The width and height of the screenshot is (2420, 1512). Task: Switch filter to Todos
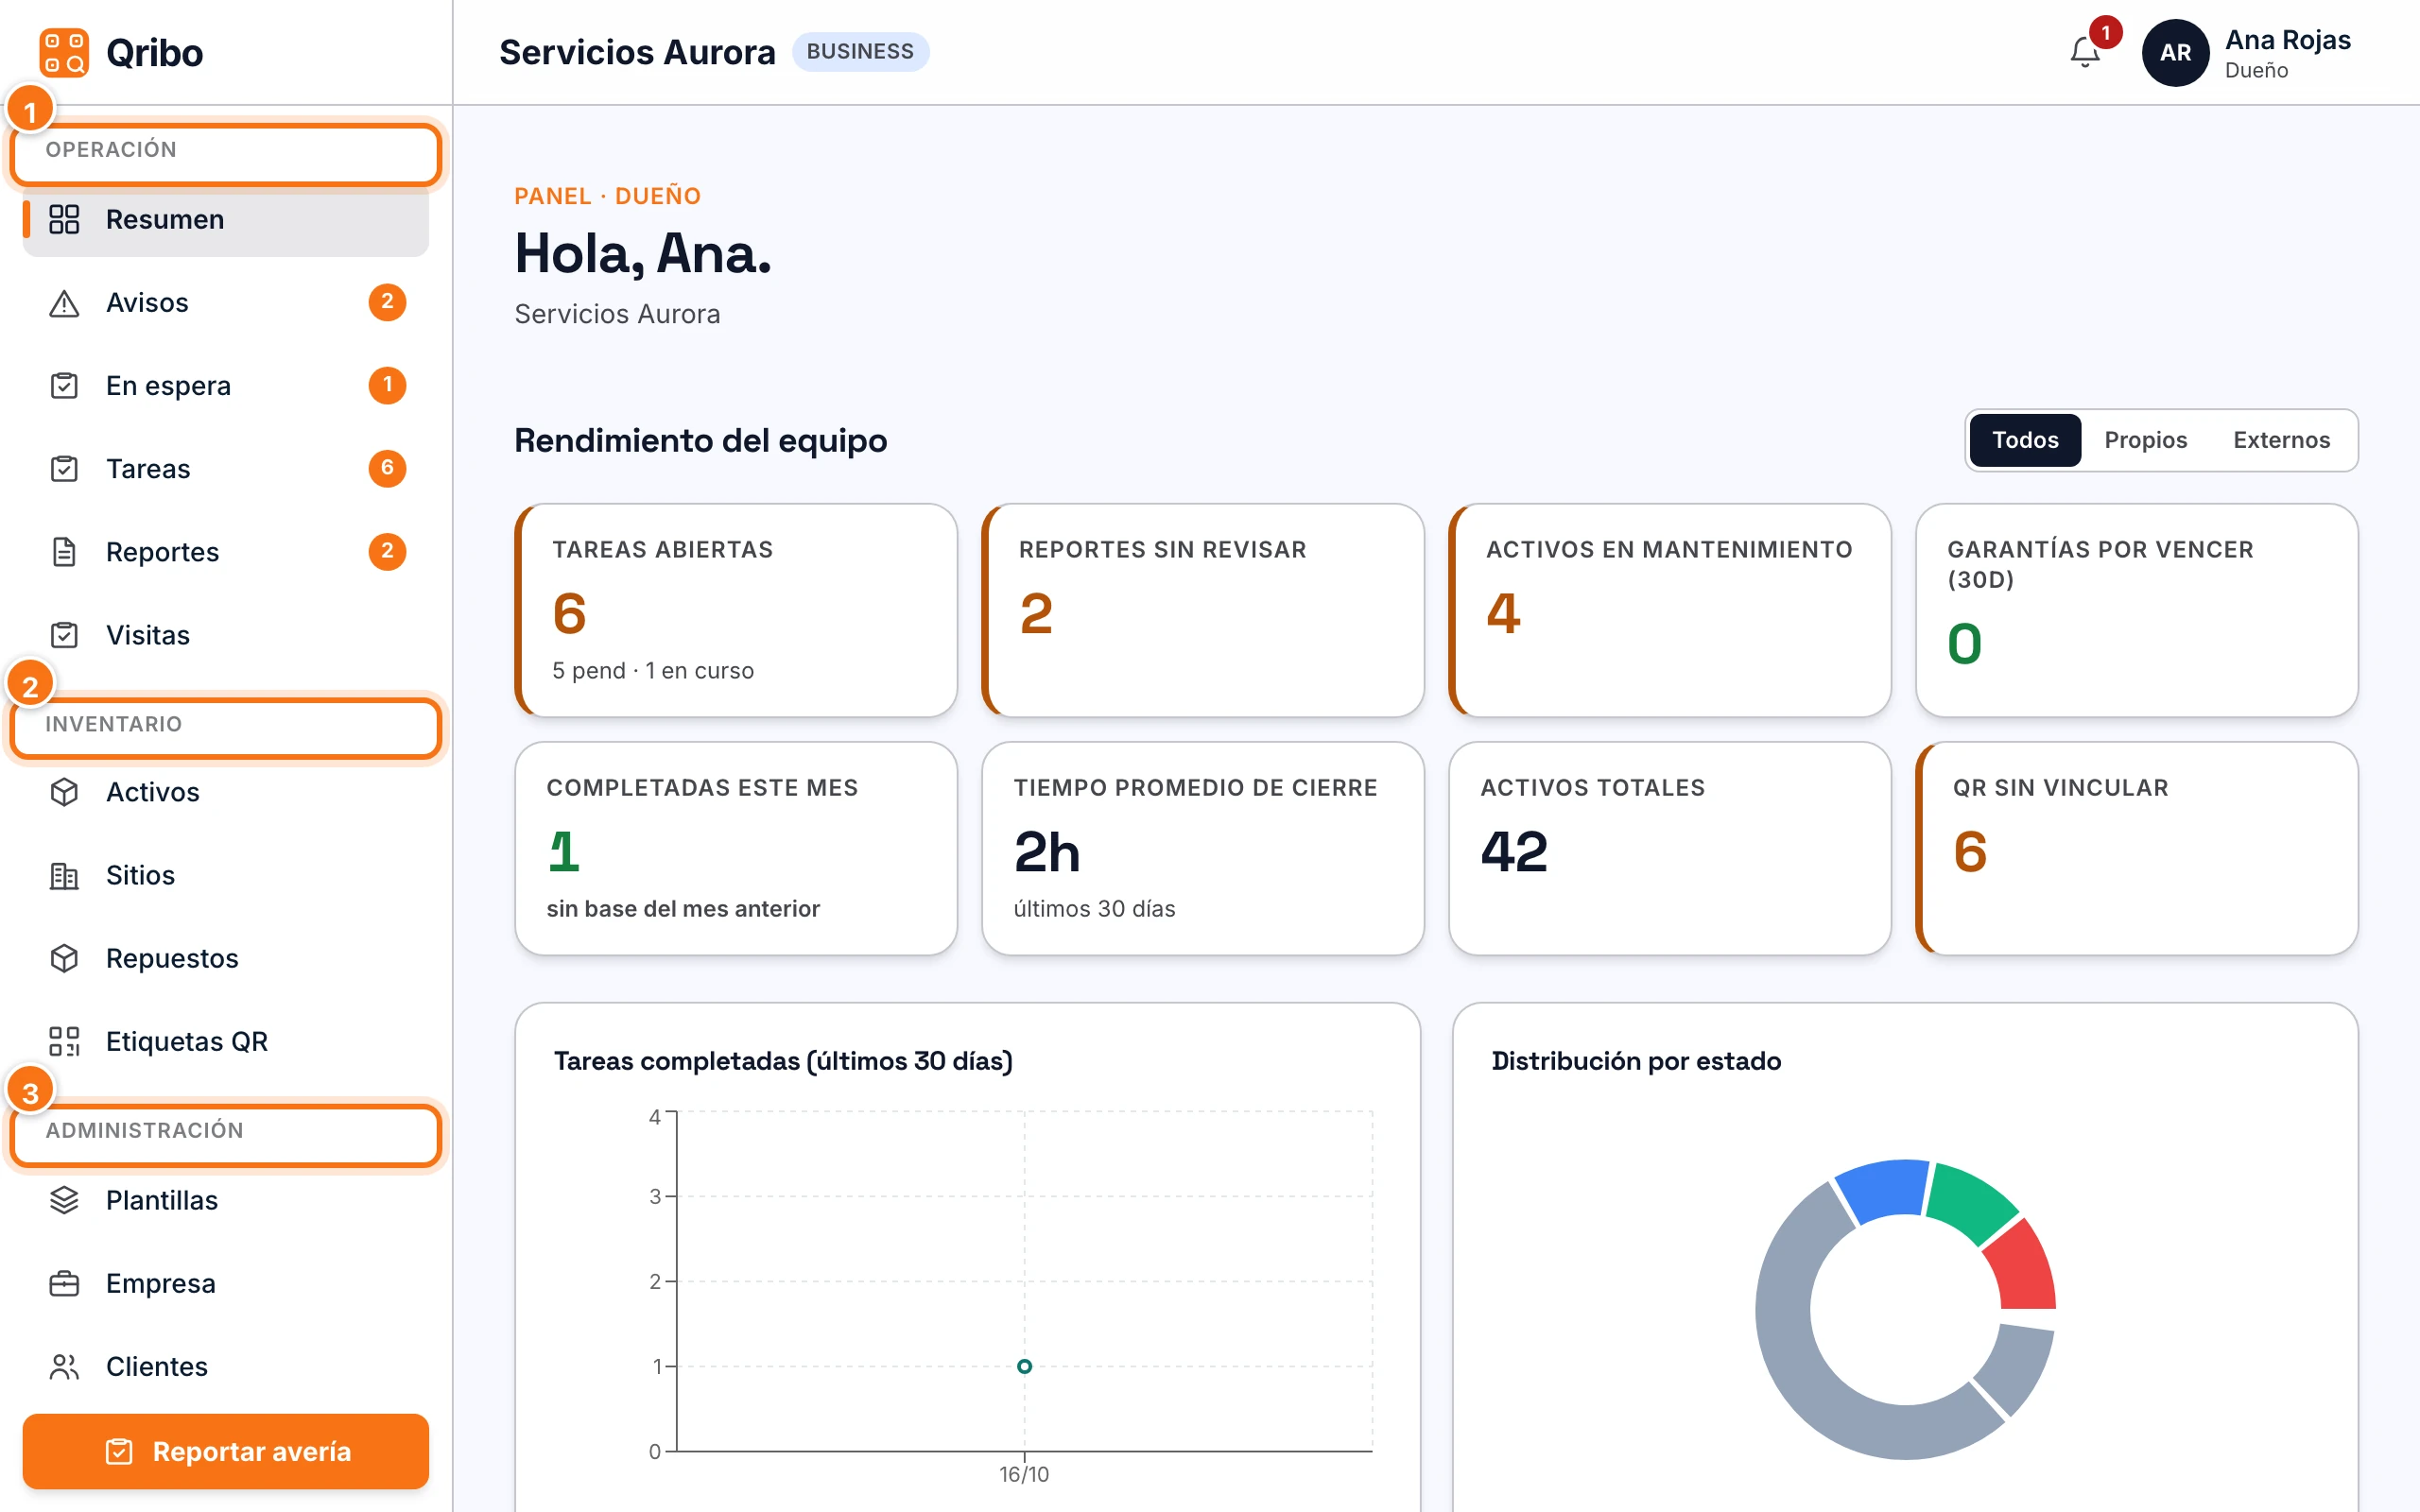coord(2025,440)
